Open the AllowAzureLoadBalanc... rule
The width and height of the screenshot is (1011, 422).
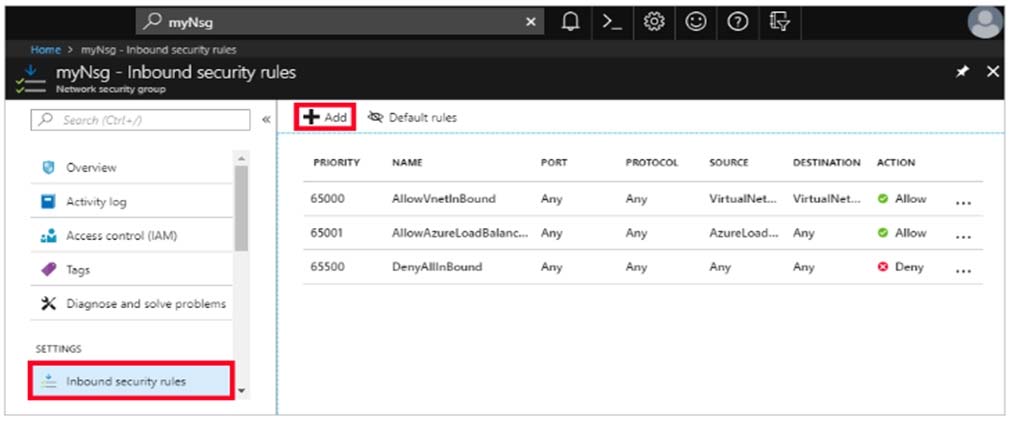[x=460, y=233]
